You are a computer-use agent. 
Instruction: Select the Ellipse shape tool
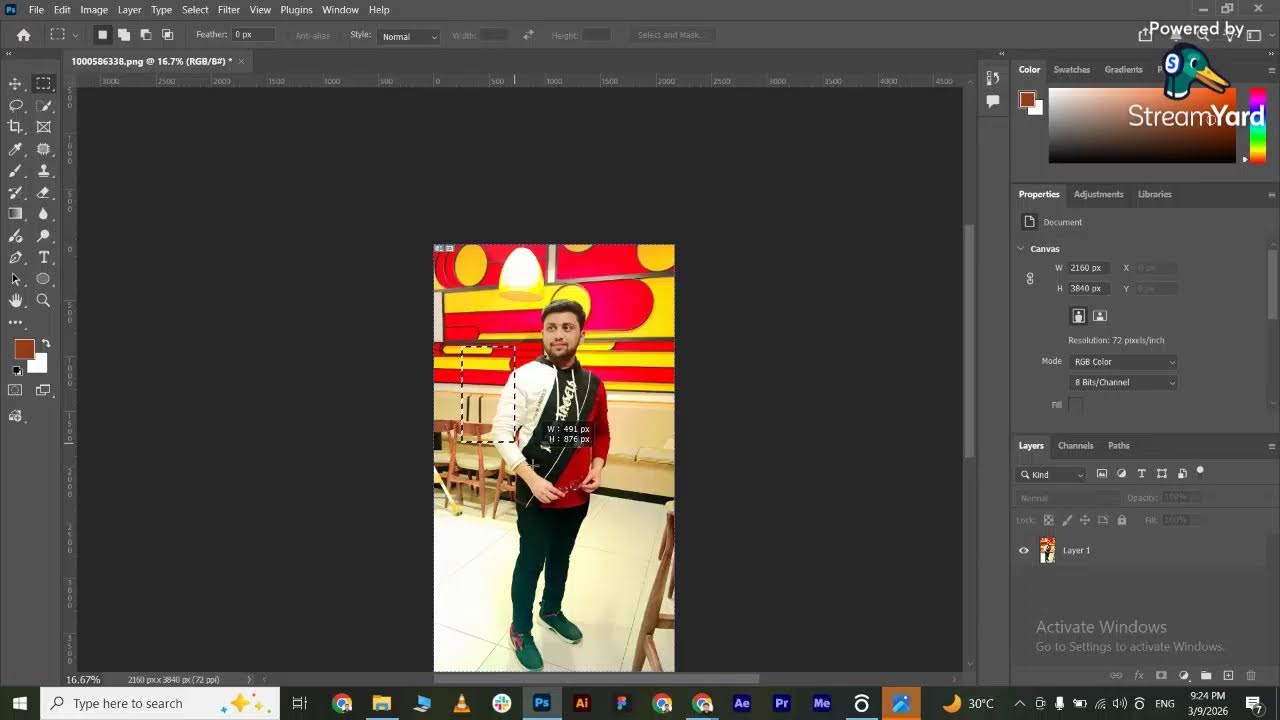pos(43,279)
